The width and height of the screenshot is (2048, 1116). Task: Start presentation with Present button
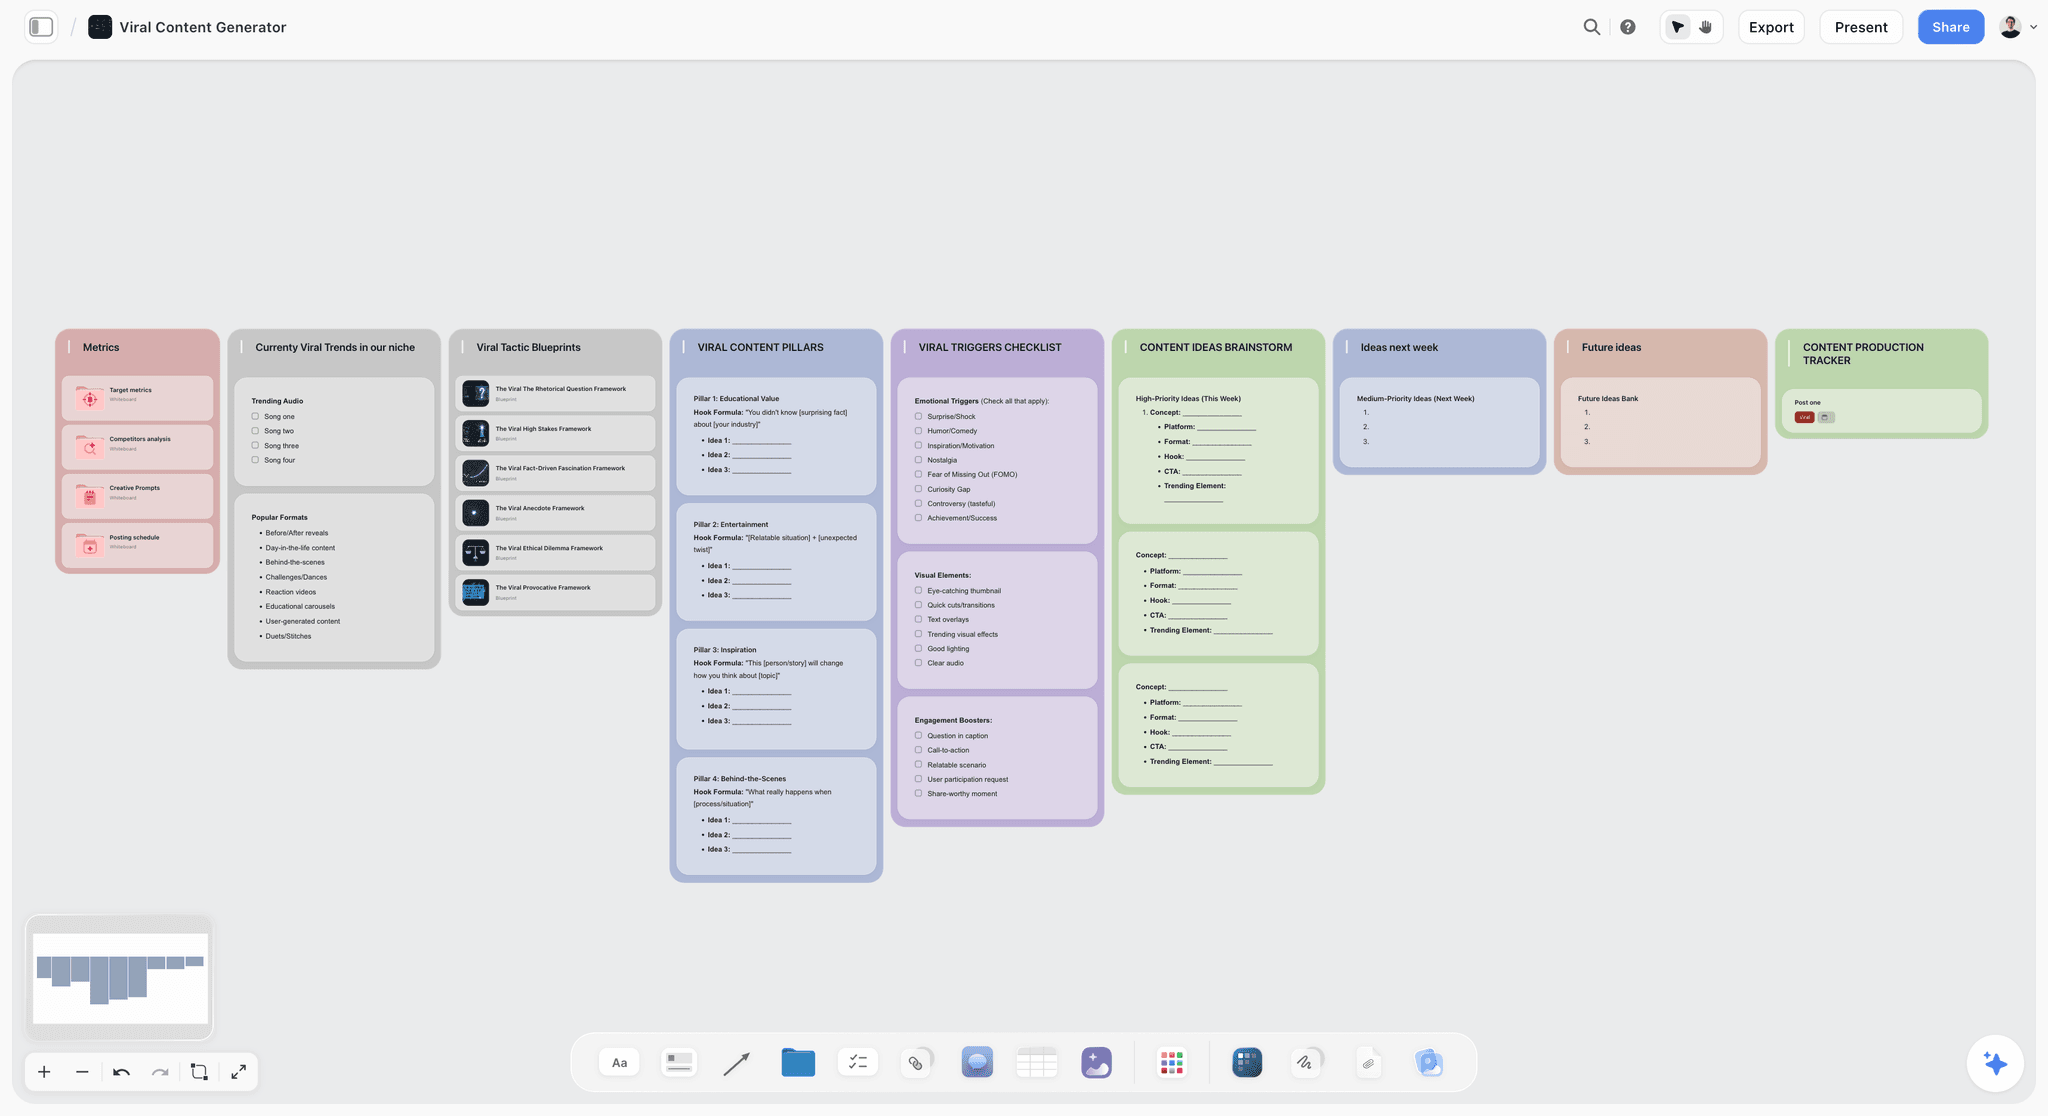click(x=1861, y=27)
